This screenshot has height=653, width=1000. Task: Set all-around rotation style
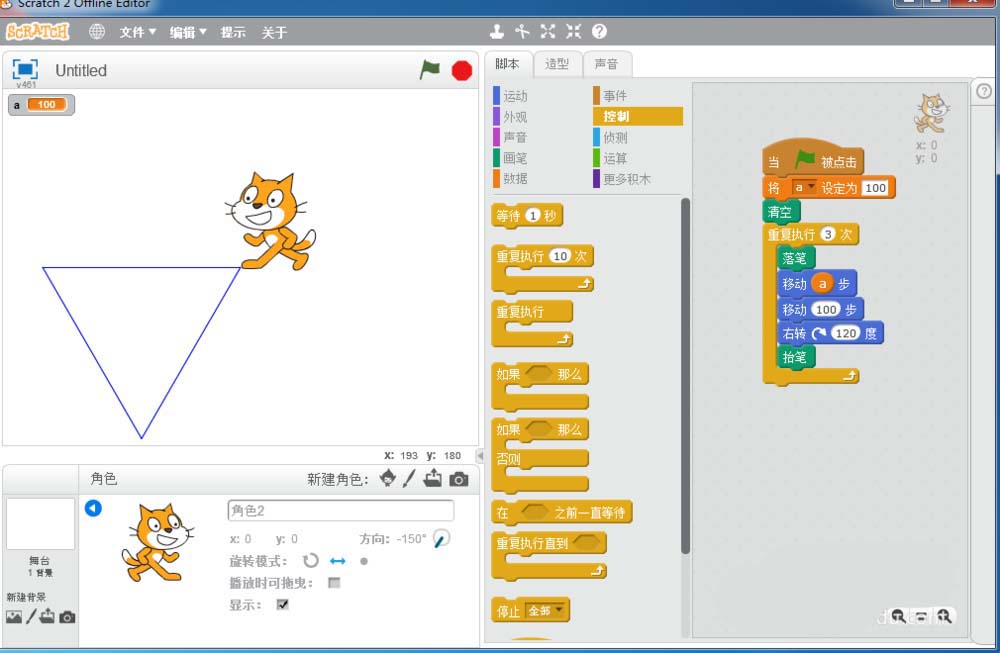point(311,561)
